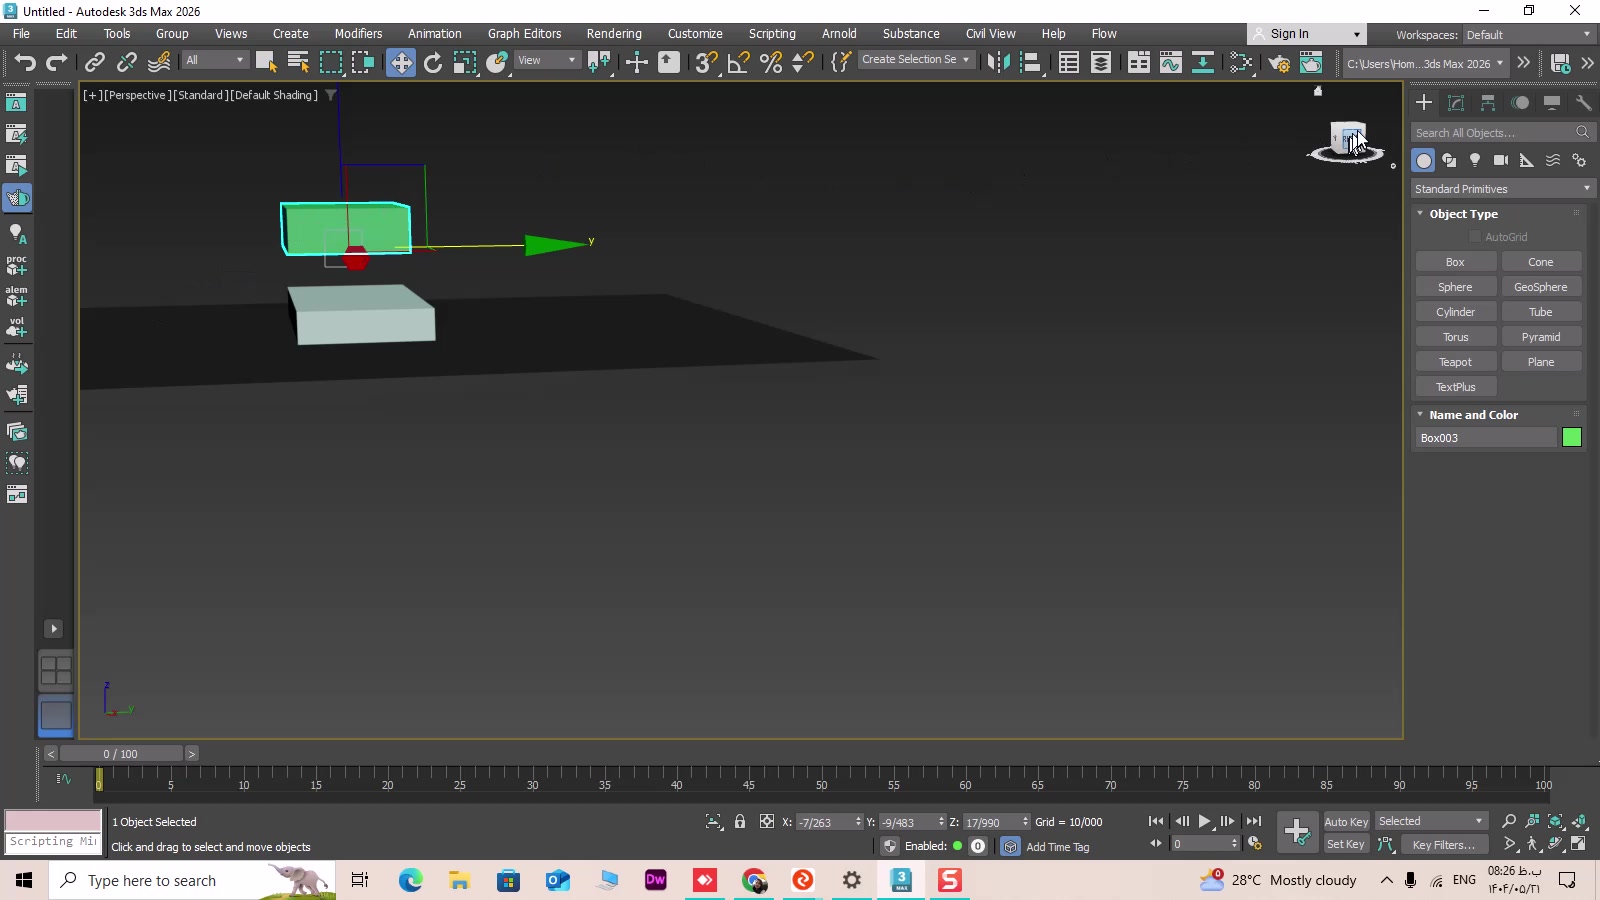1600x900 pixels.
Task: Show the Lights category in Create panel
Action: click(1475, 160)
